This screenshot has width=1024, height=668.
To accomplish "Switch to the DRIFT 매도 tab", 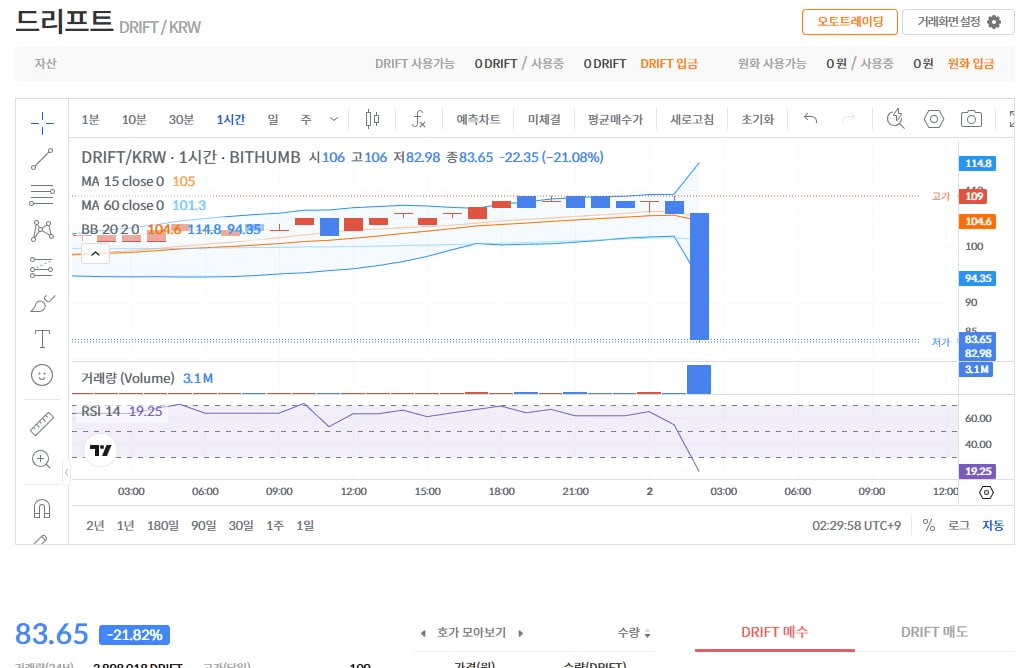I will [934, 632].
